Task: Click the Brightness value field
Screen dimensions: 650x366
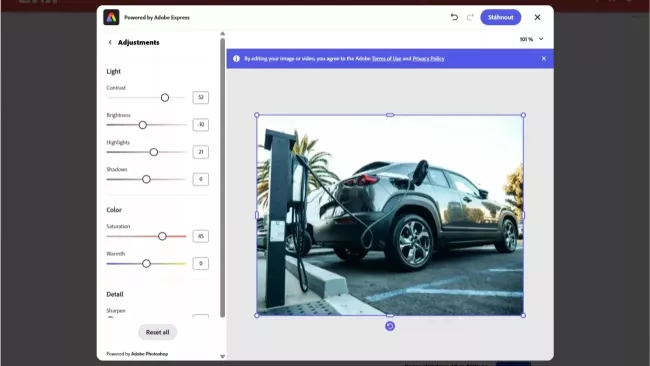Action: click(201, 125)
